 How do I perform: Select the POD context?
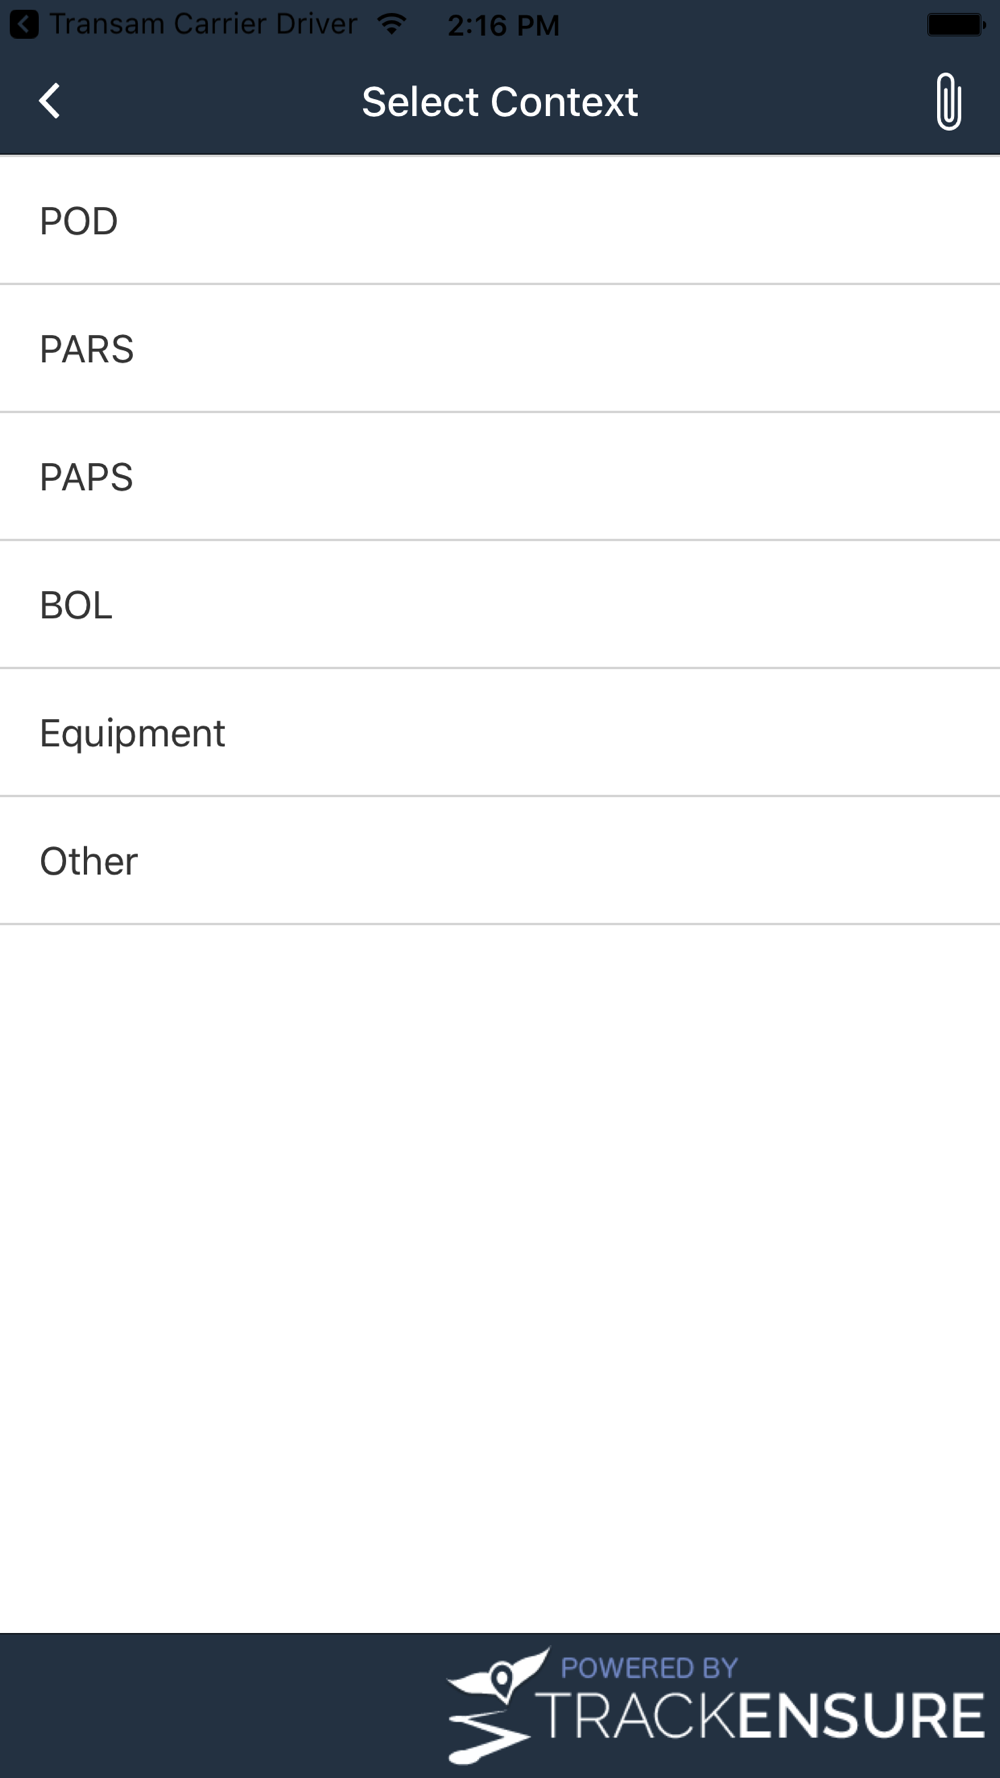click(500, 221)
